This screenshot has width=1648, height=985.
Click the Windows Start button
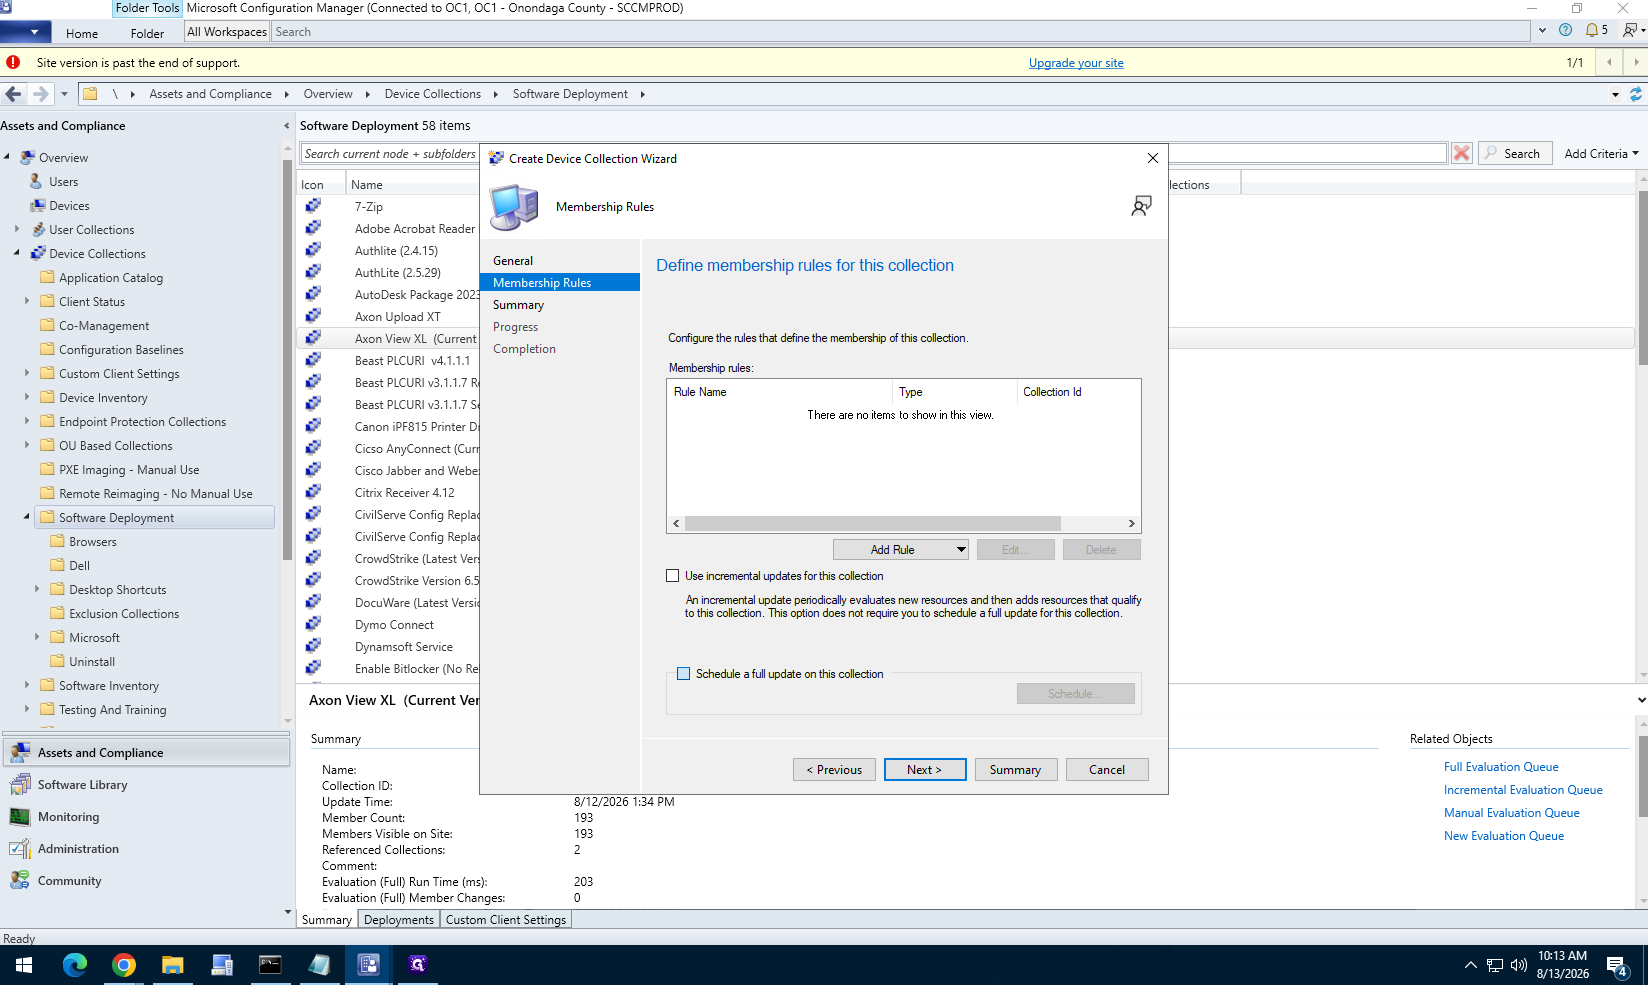[24, 965]
